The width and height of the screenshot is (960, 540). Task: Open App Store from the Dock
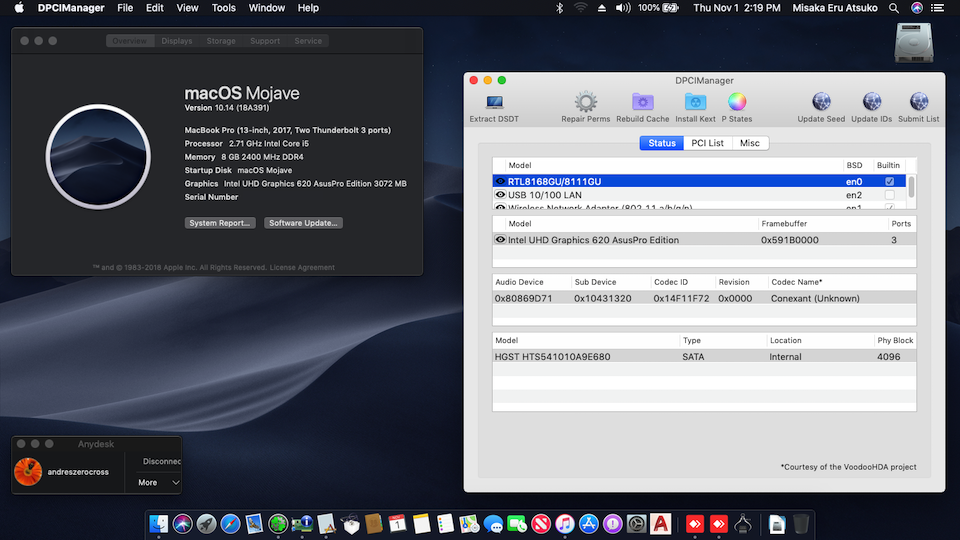coord(588,524)
